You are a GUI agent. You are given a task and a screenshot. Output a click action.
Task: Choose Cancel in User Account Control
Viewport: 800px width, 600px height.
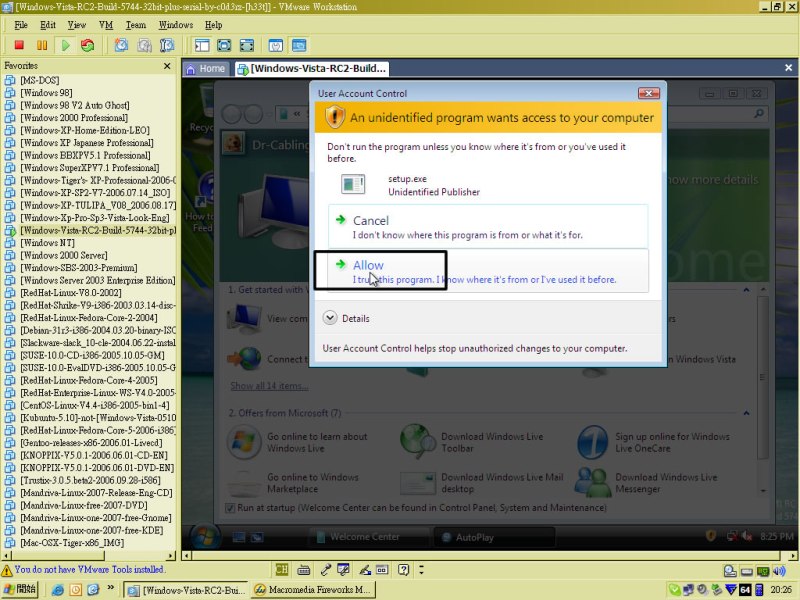click(x=488, y=227)
